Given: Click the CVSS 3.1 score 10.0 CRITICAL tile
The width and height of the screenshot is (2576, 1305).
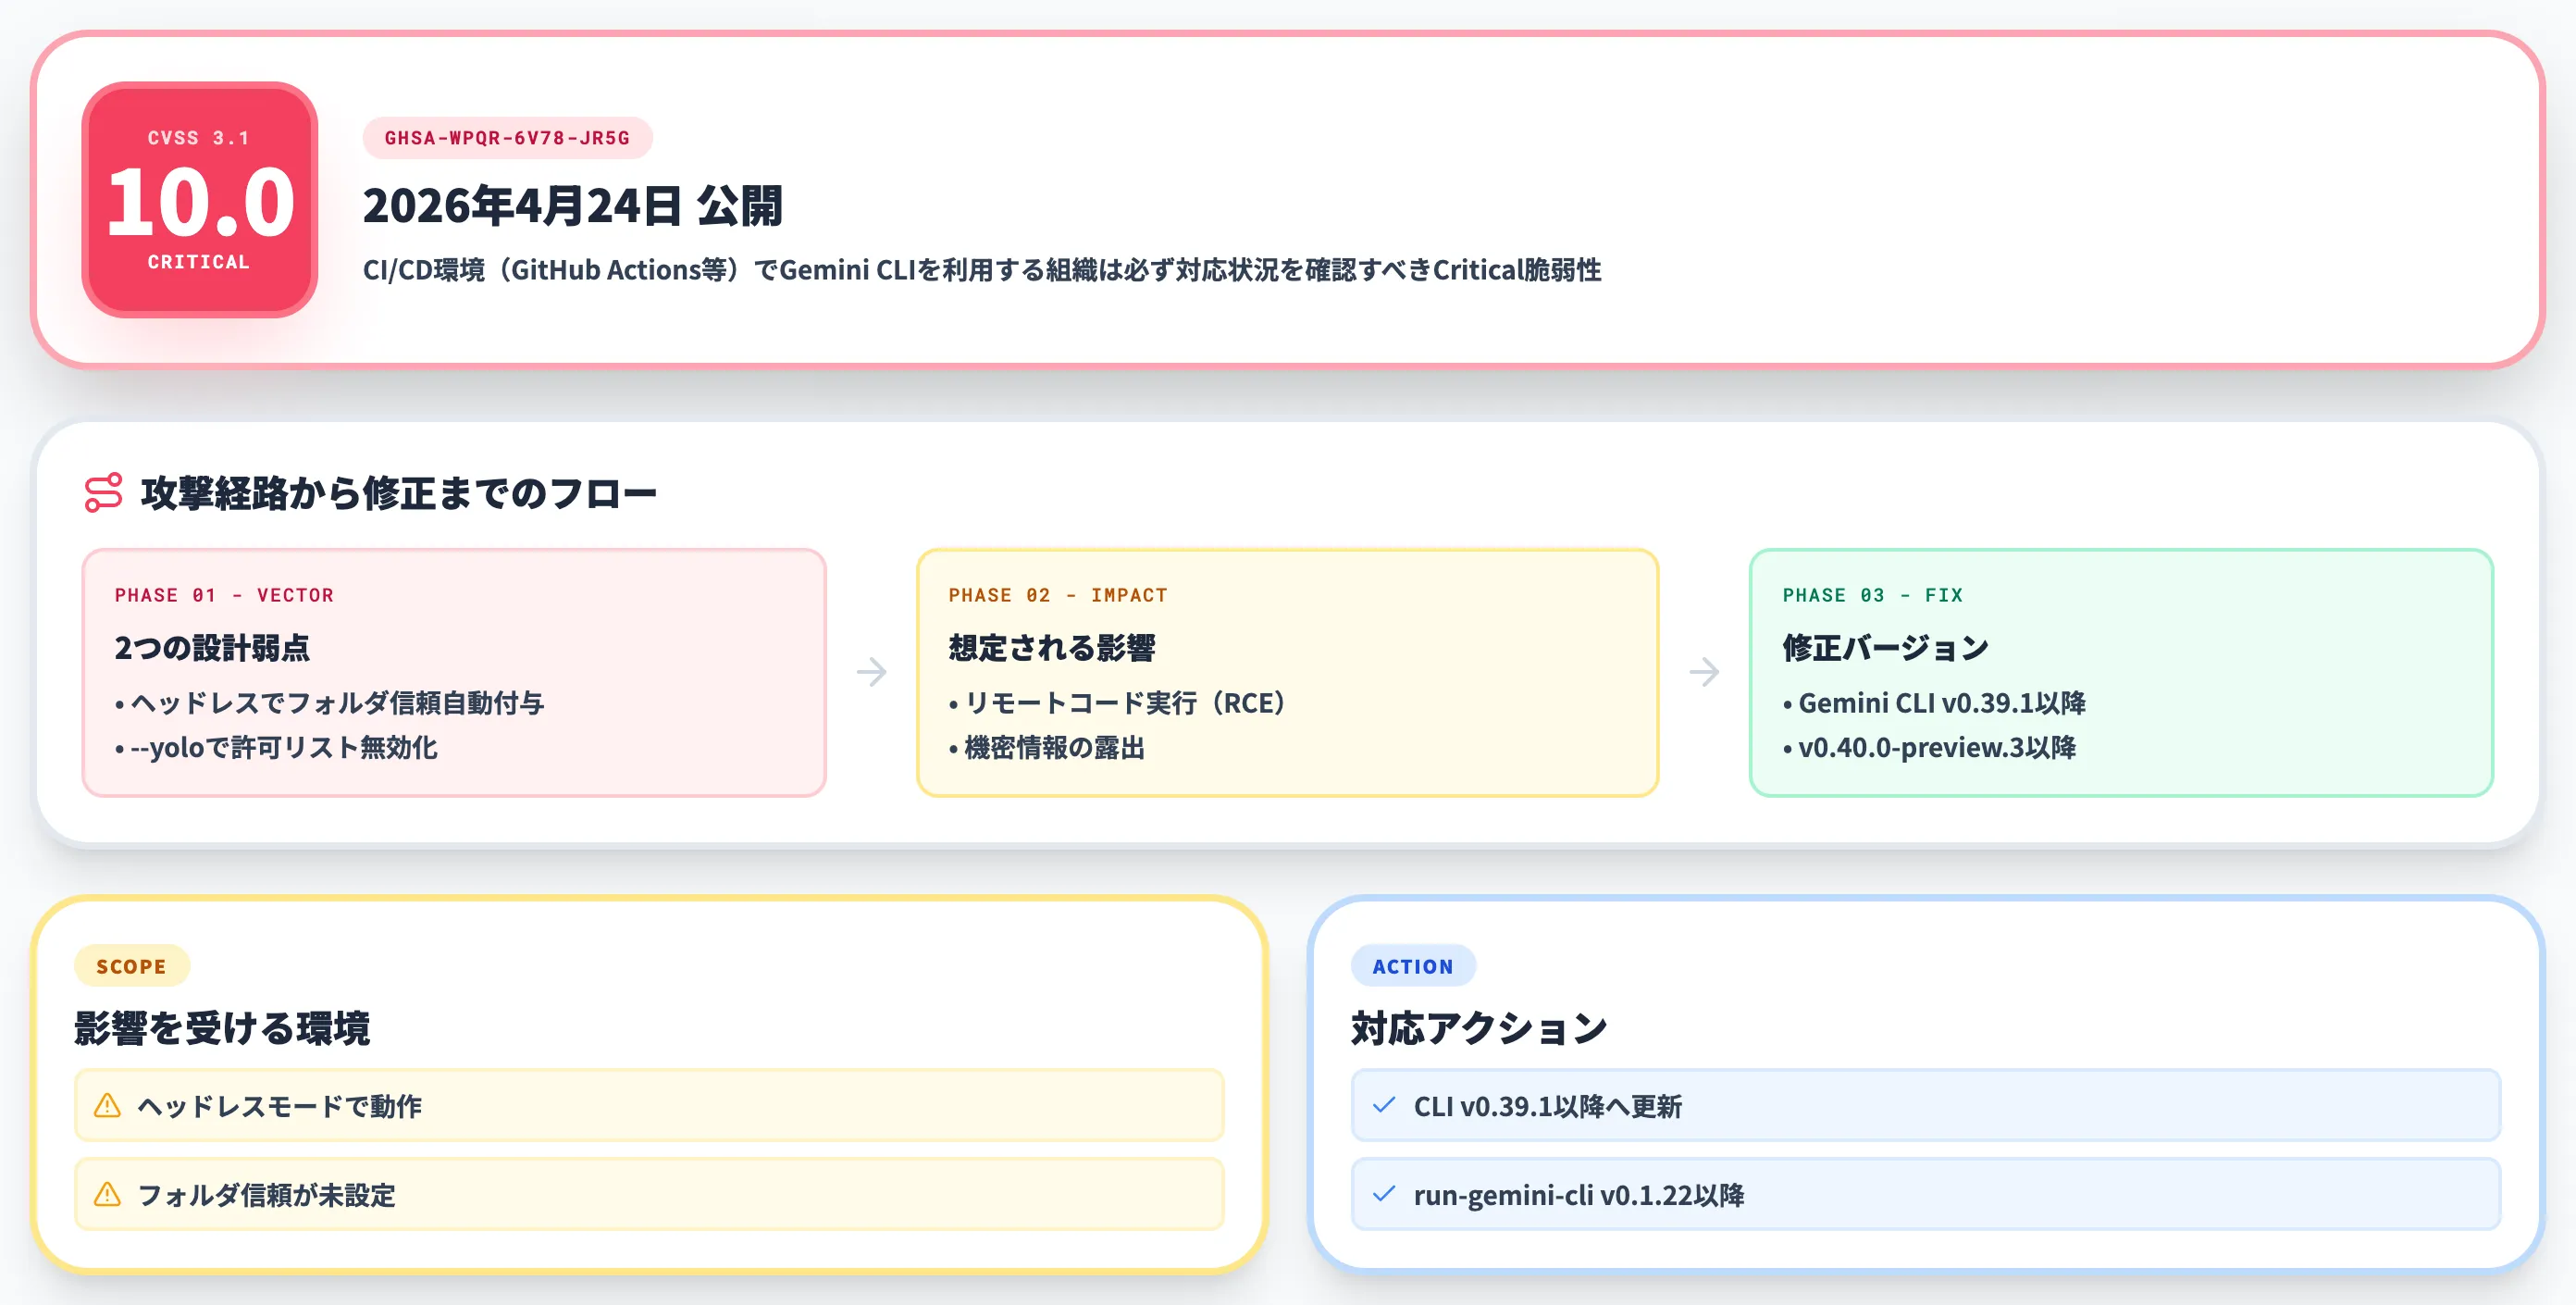Looking at the screenshot, I should 200,200.
